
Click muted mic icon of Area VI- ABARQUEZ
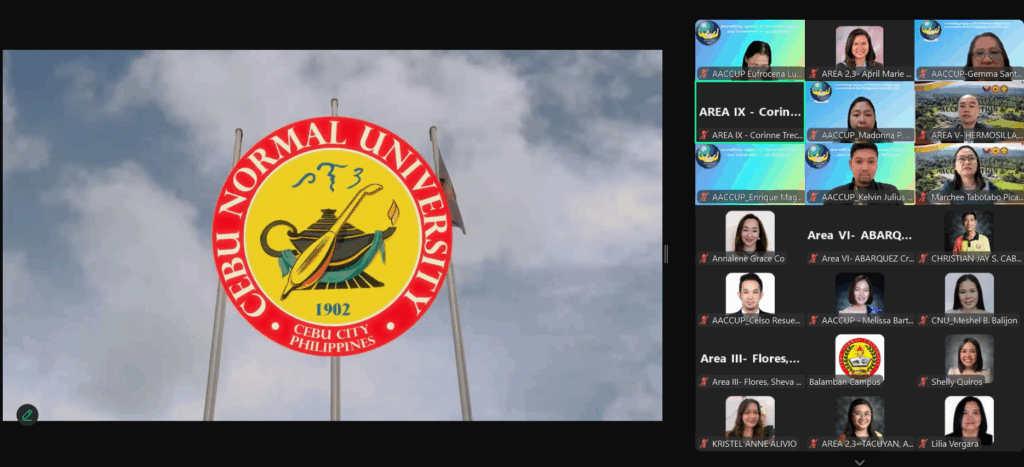(x=814, y=259)
